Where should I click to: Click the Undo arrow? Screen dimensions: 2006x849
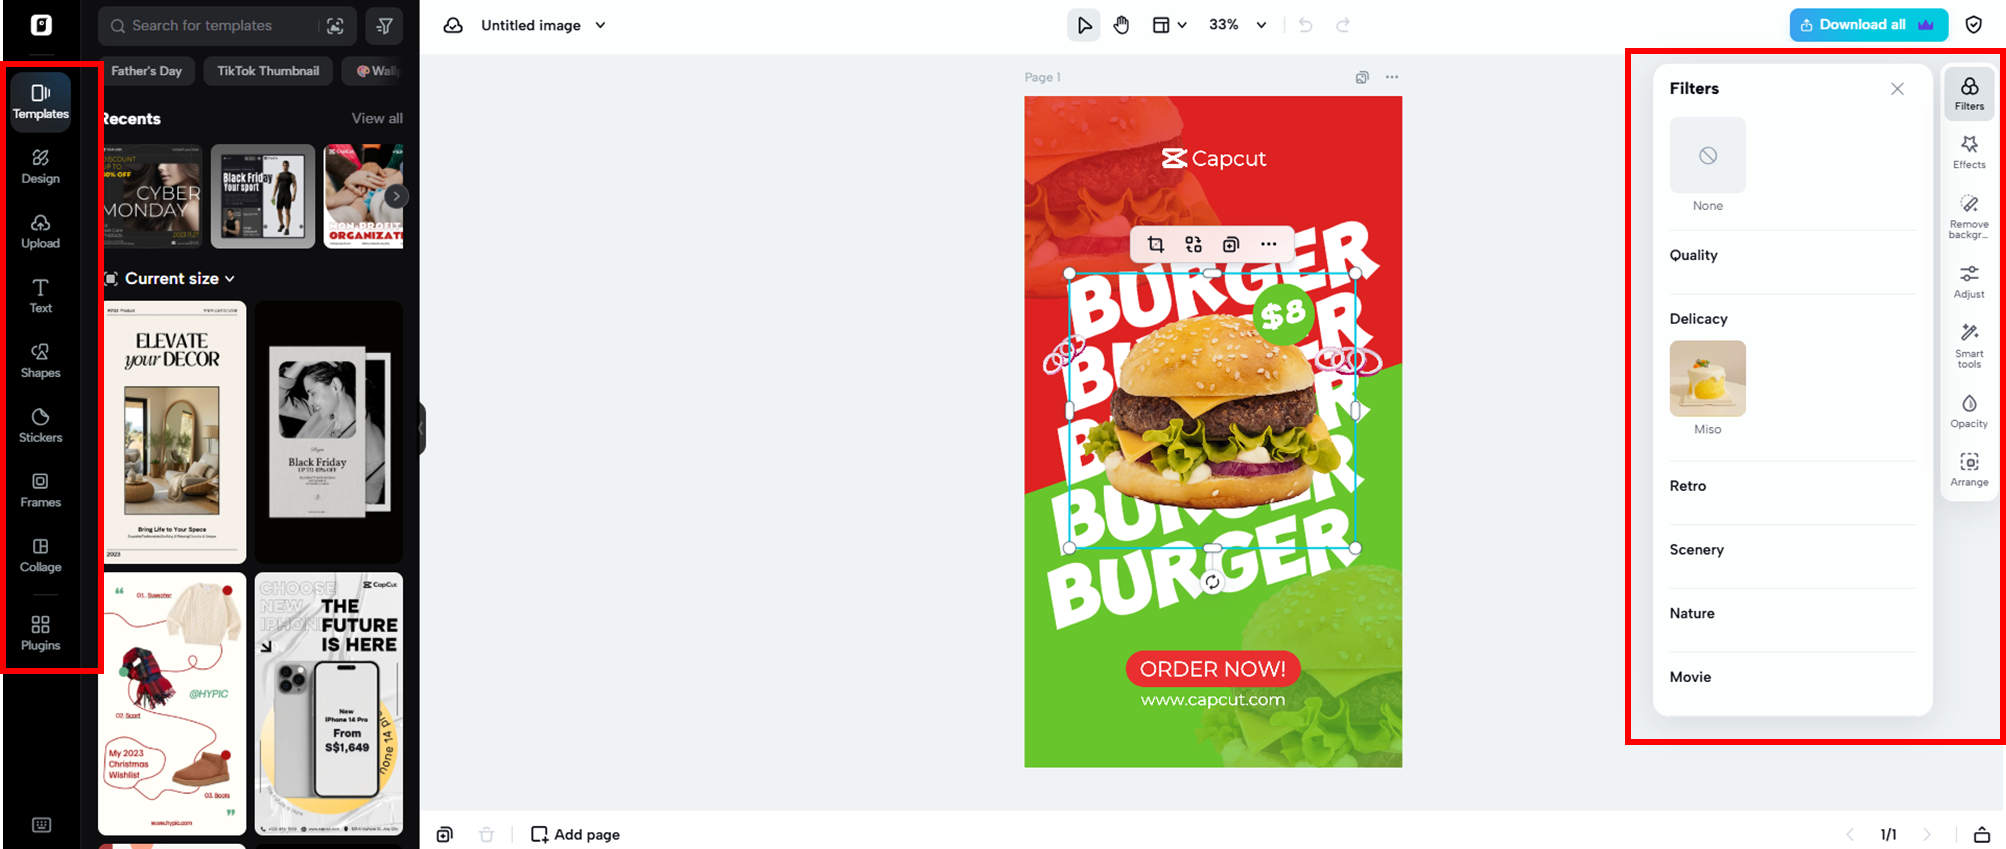(x=1305, y=25)
